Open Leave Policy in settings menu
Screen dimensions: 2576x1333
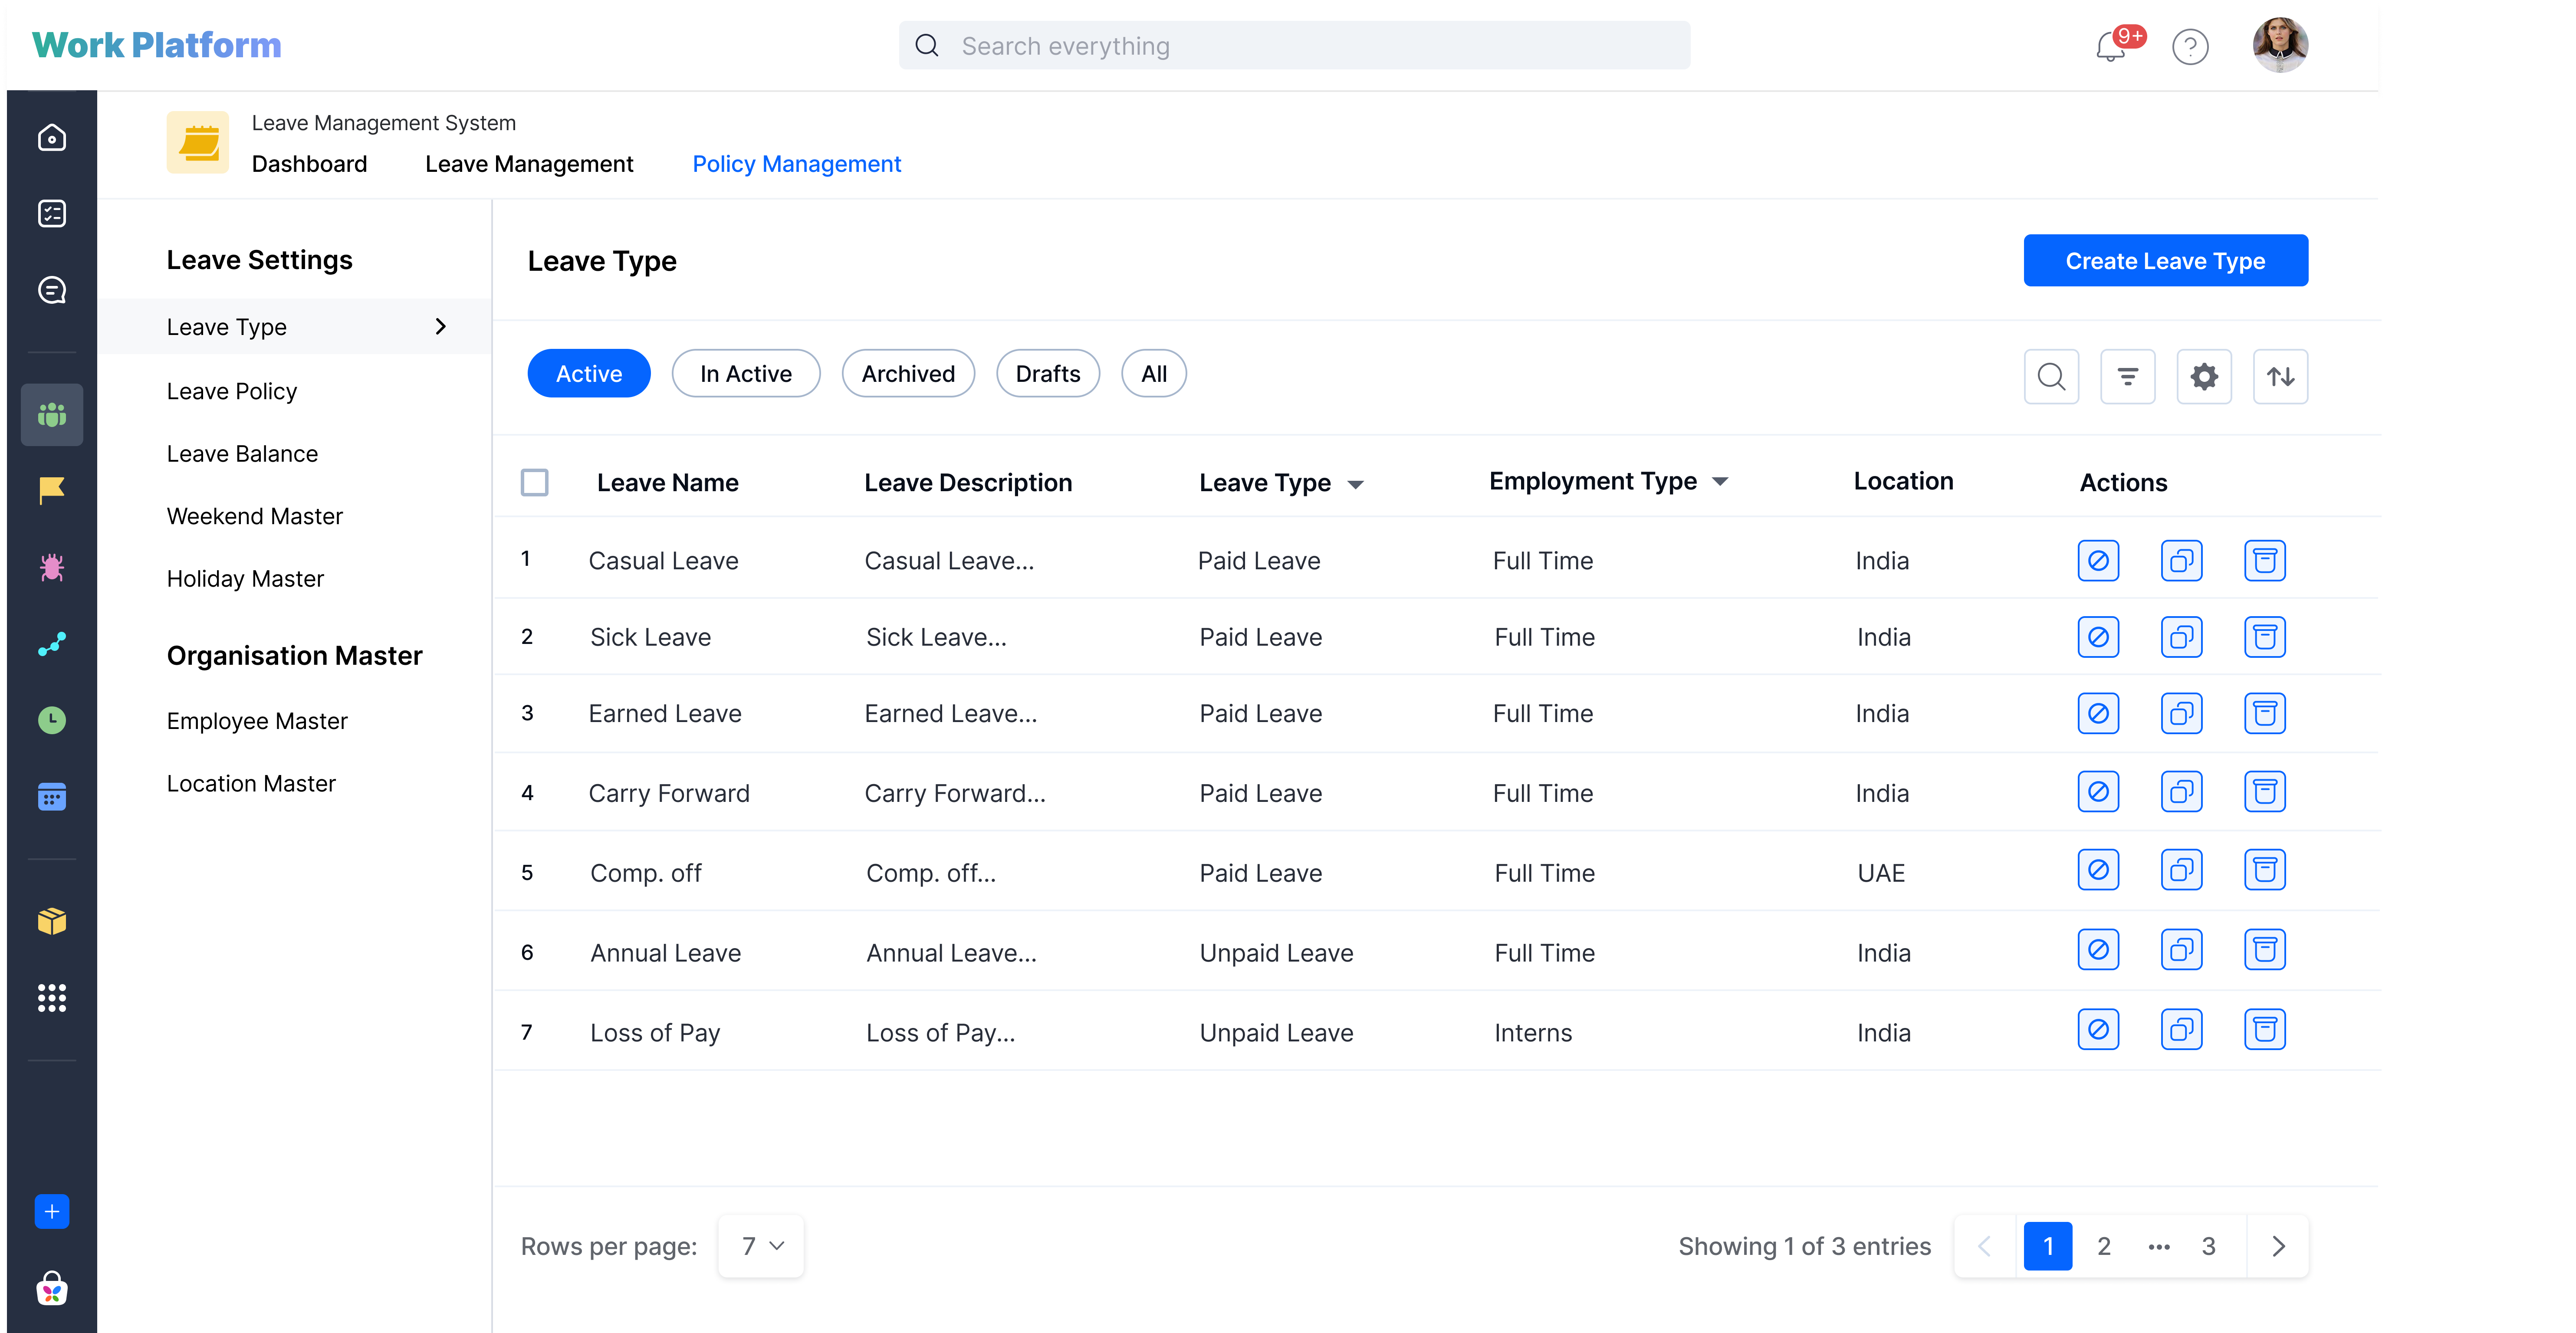pyautogui.click(x=232, y=391)
